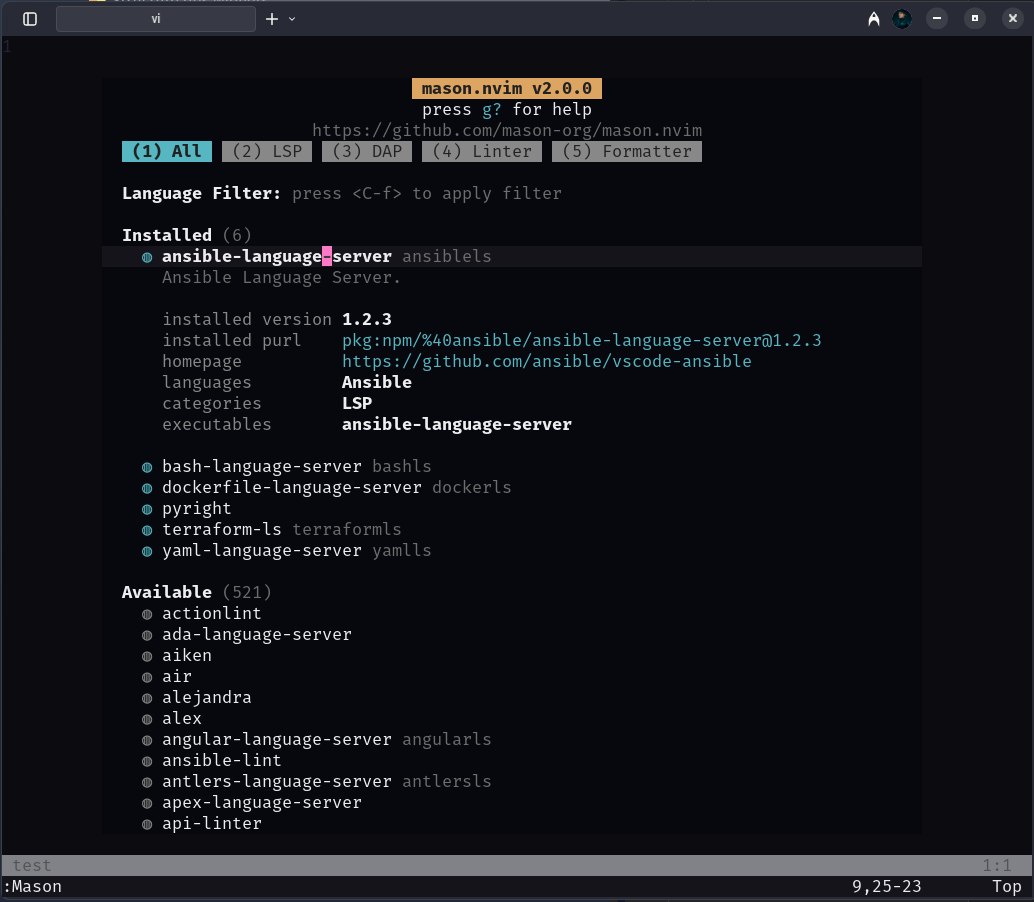Expand the new tab dropdown chevron
The height and width of the screenshot is (902, 1034).
[x=292, y=19]
